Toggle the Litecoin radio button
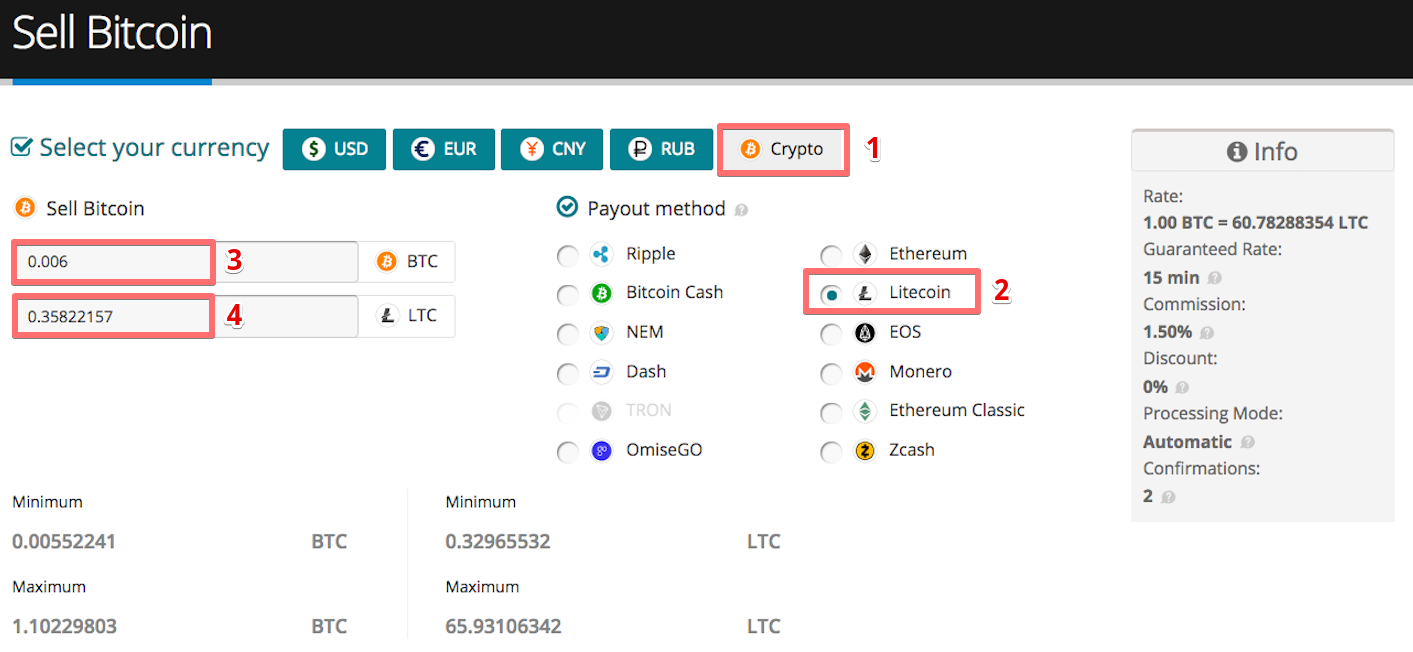1413x652 pixels. tap(831, 295)
